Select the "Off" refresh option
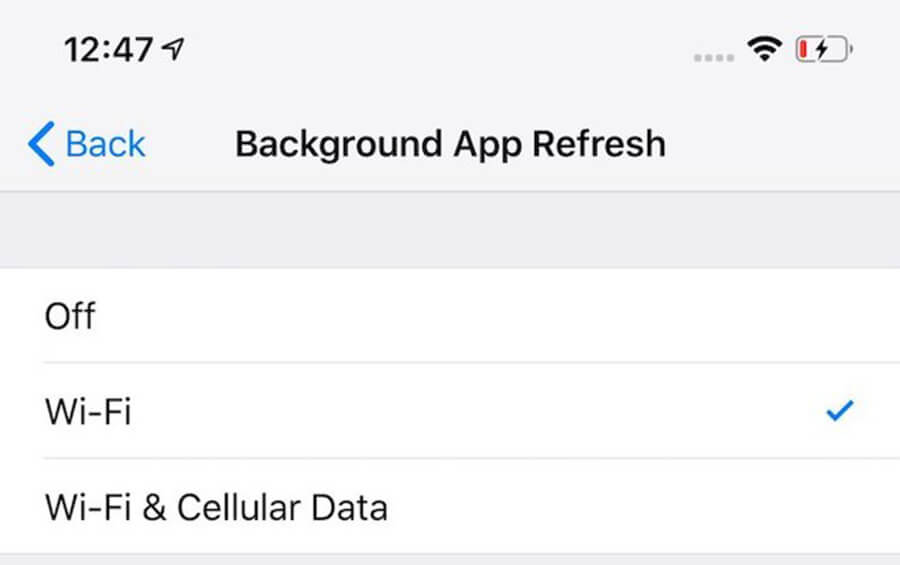This screenshot has height=565, width=900. pos(70,316)
